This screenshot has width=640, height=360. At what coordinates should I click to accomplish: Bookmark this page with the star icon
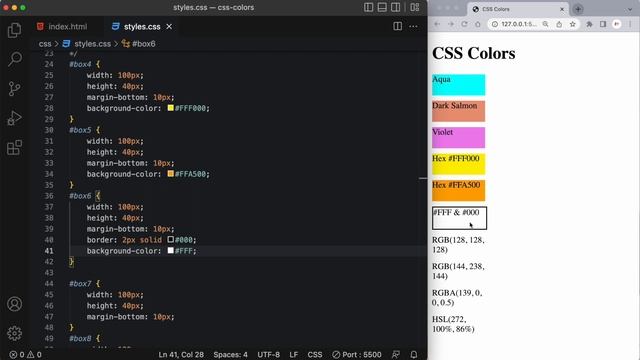pyautogui.click(x=573, y=24)
